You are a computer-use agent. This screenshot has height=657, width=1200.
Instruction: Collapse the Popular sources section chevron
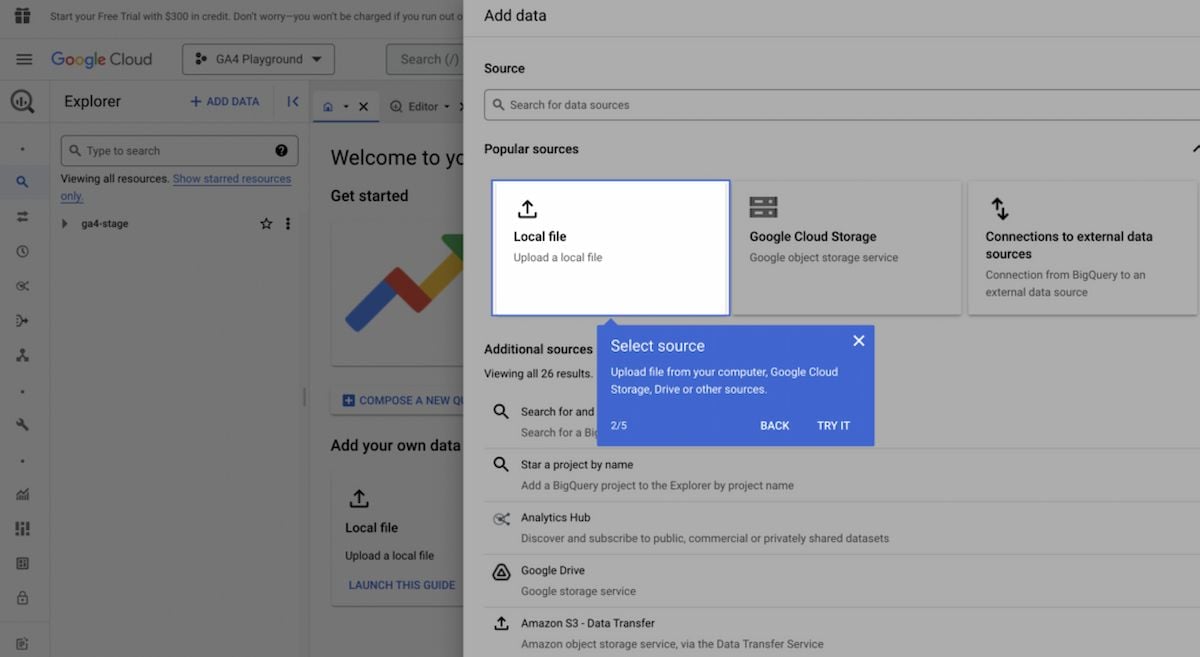pyautogui.click(x=1195, y=149)
